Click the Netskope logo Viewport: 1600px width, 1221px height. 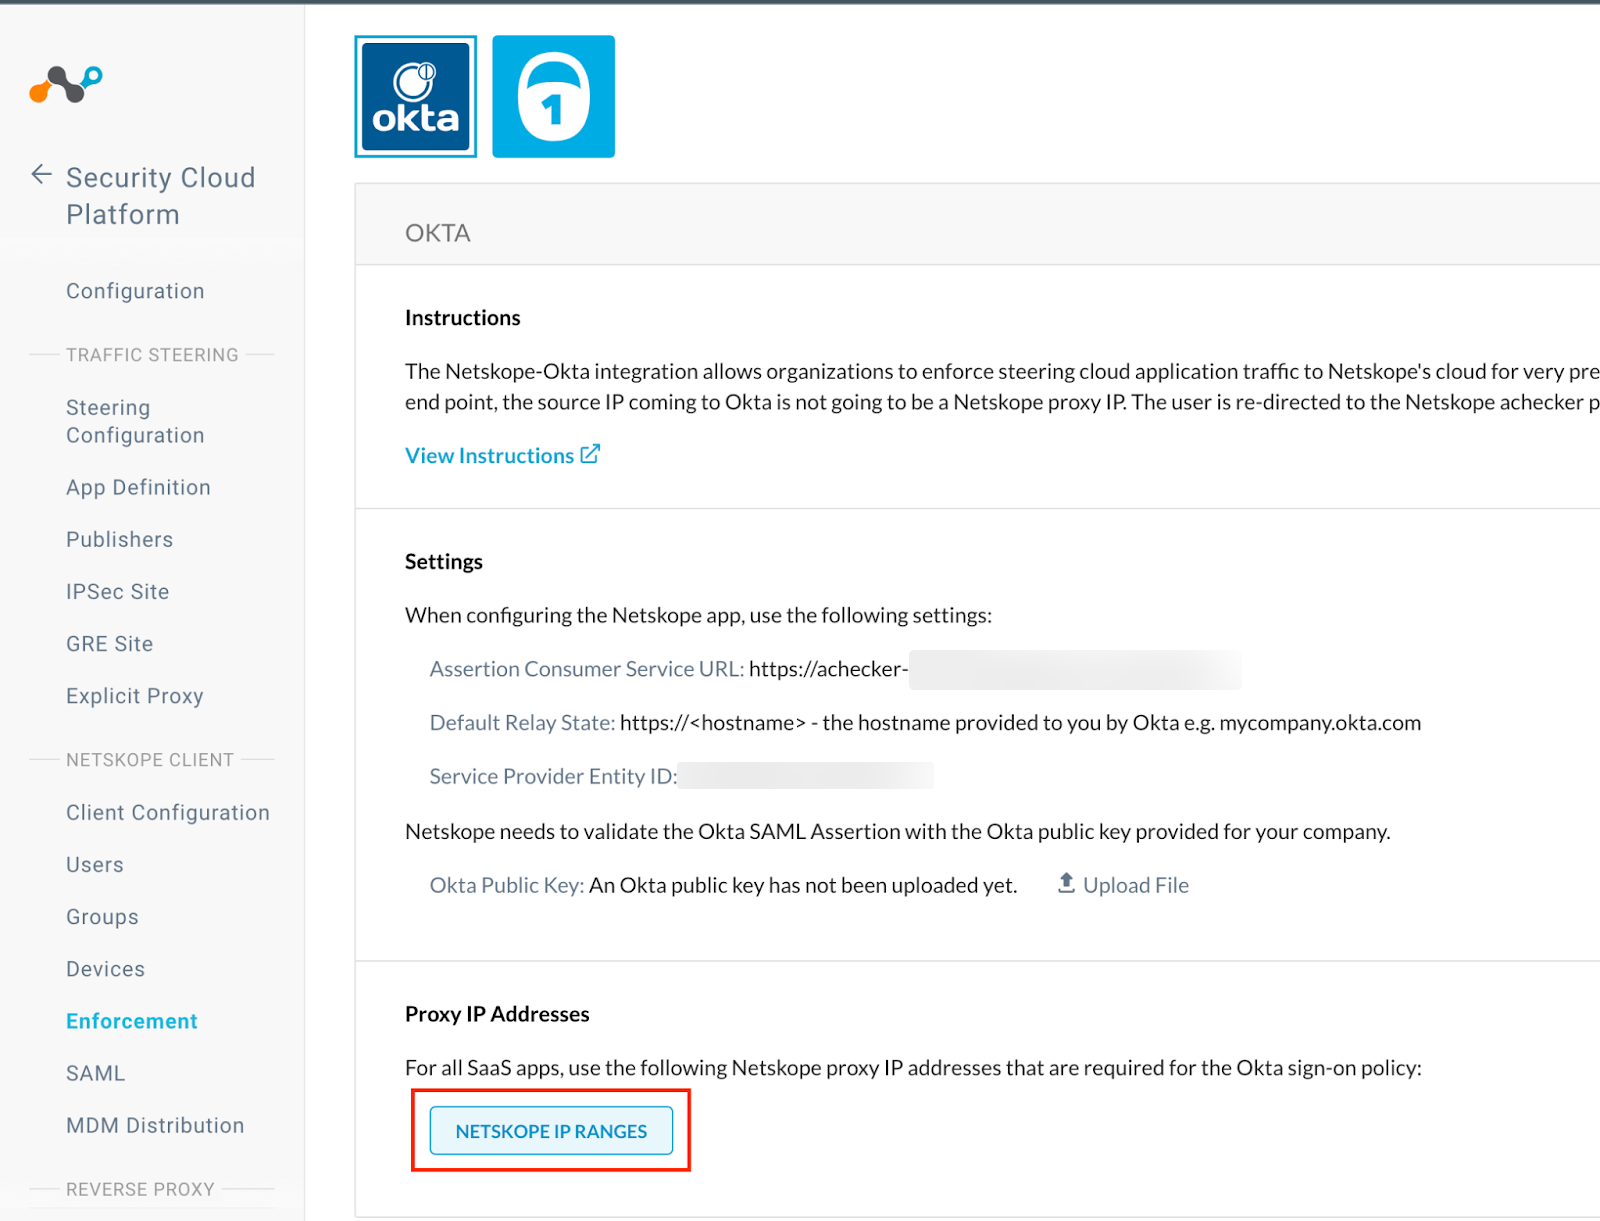coord(66,85)
